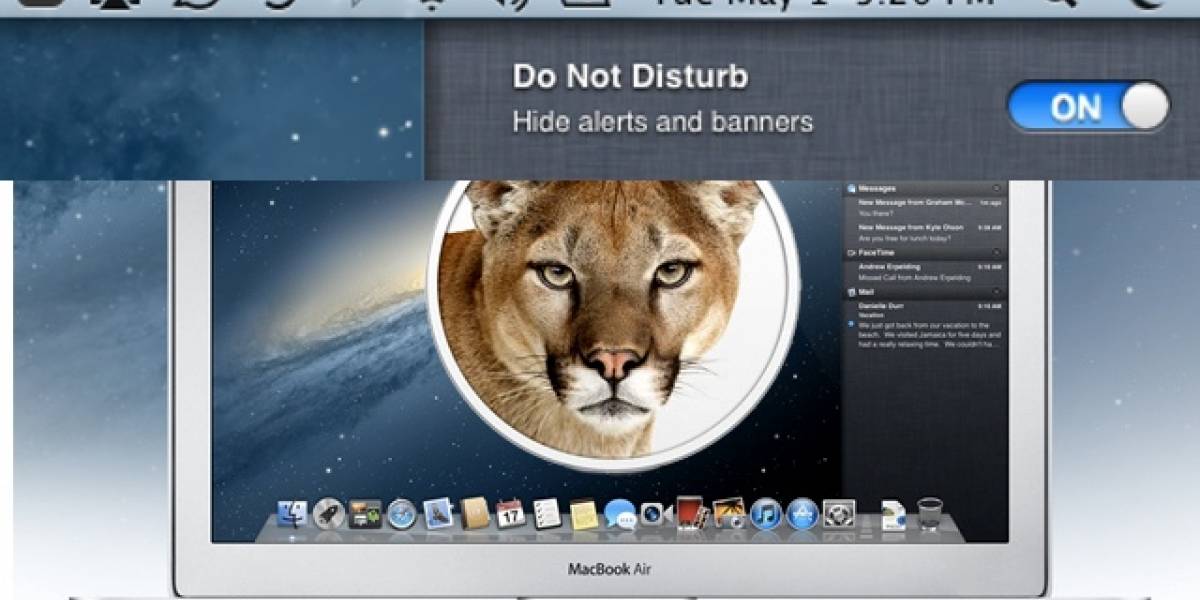This screenshot has width=1200, height=600.
Task: Open App Store icon in dock
Action: point(802,514)
